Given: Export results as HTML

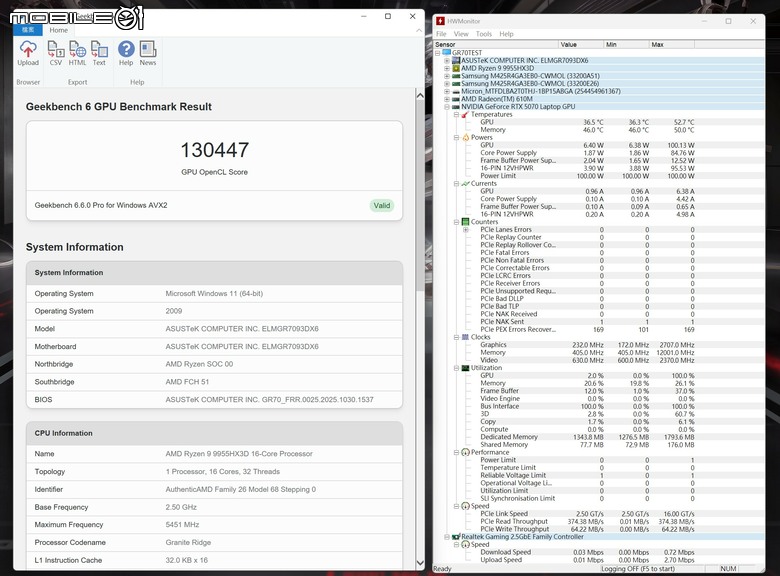Looking at the screenshot, I should click(x=77, y=54).
